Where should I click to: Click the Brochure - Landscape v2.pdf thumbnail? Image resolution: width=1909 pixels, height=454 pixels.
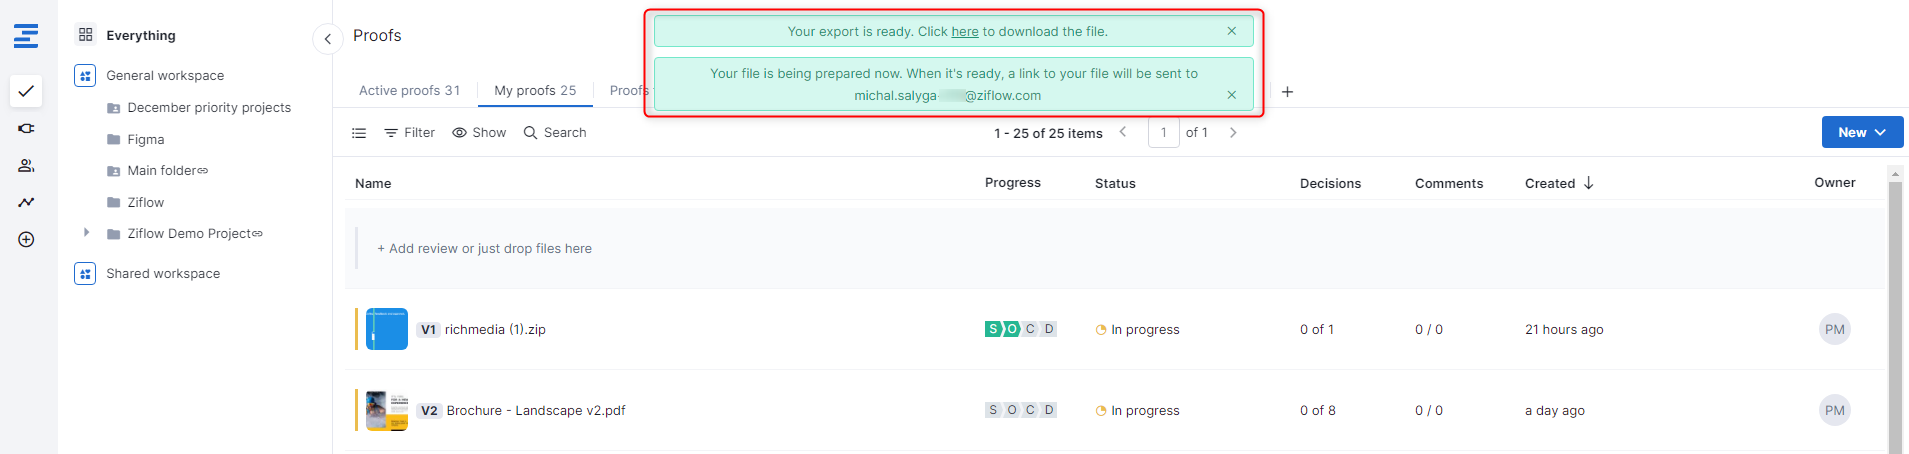tap(387, 411)
